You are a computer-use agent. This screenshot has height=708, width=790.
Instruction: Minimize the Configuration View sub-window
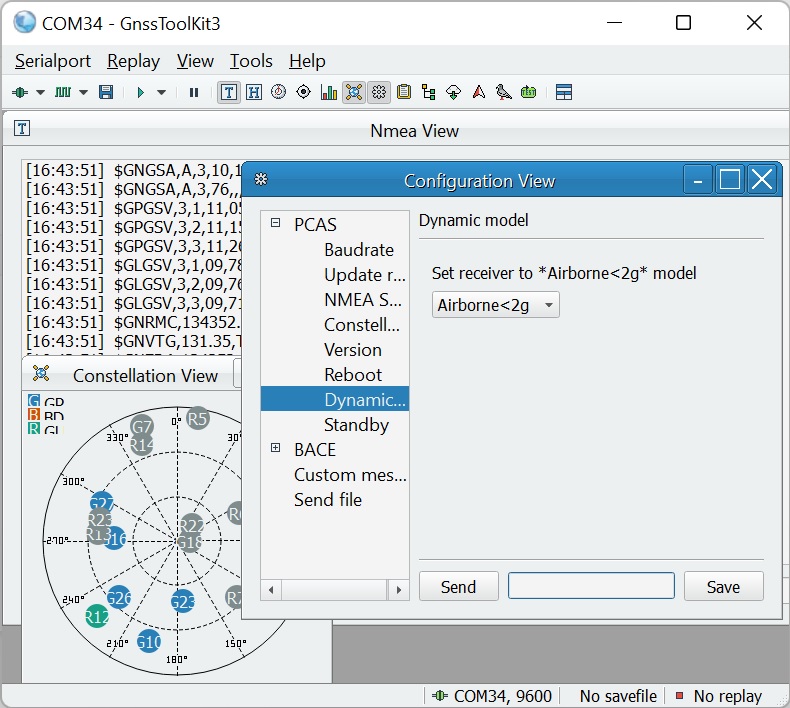(698, 179)
